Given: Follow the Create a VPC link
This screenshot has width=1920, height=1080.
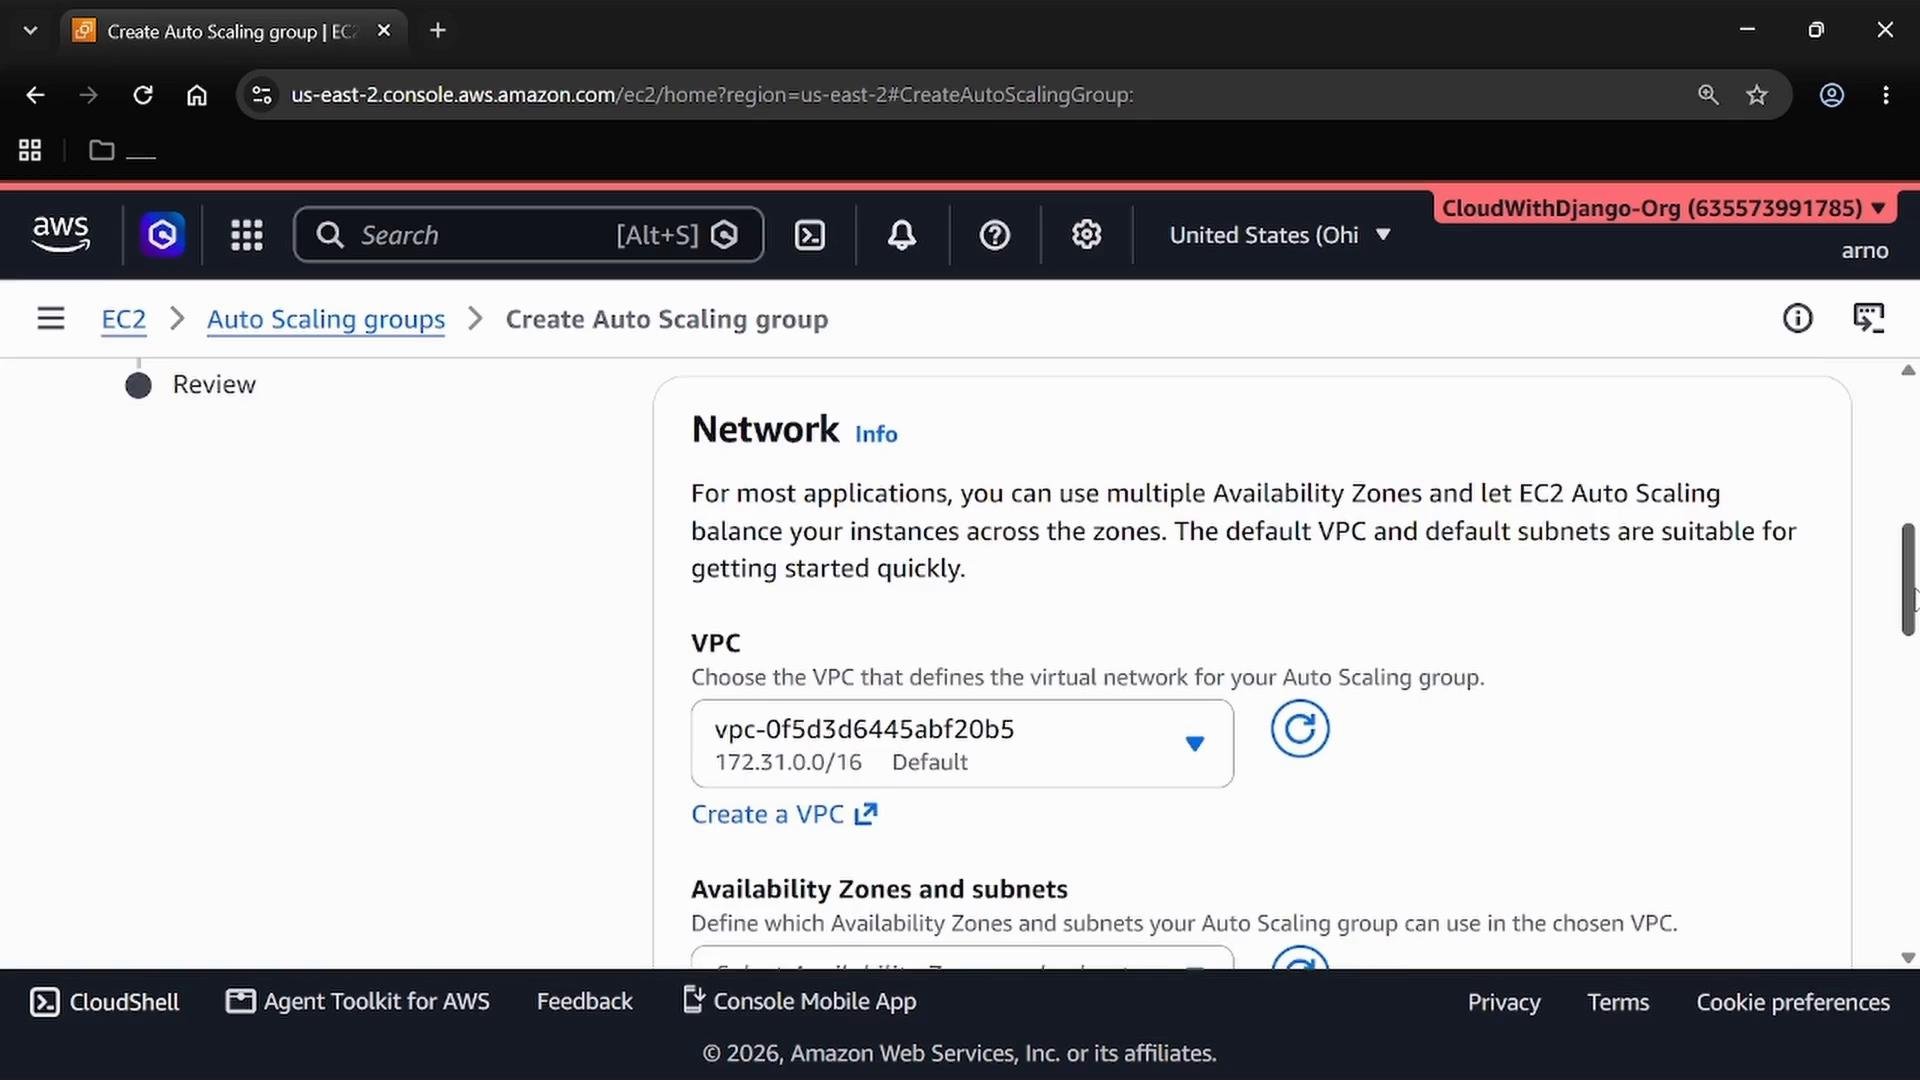Looking at the screenshot, I should (x=784, y=815).
